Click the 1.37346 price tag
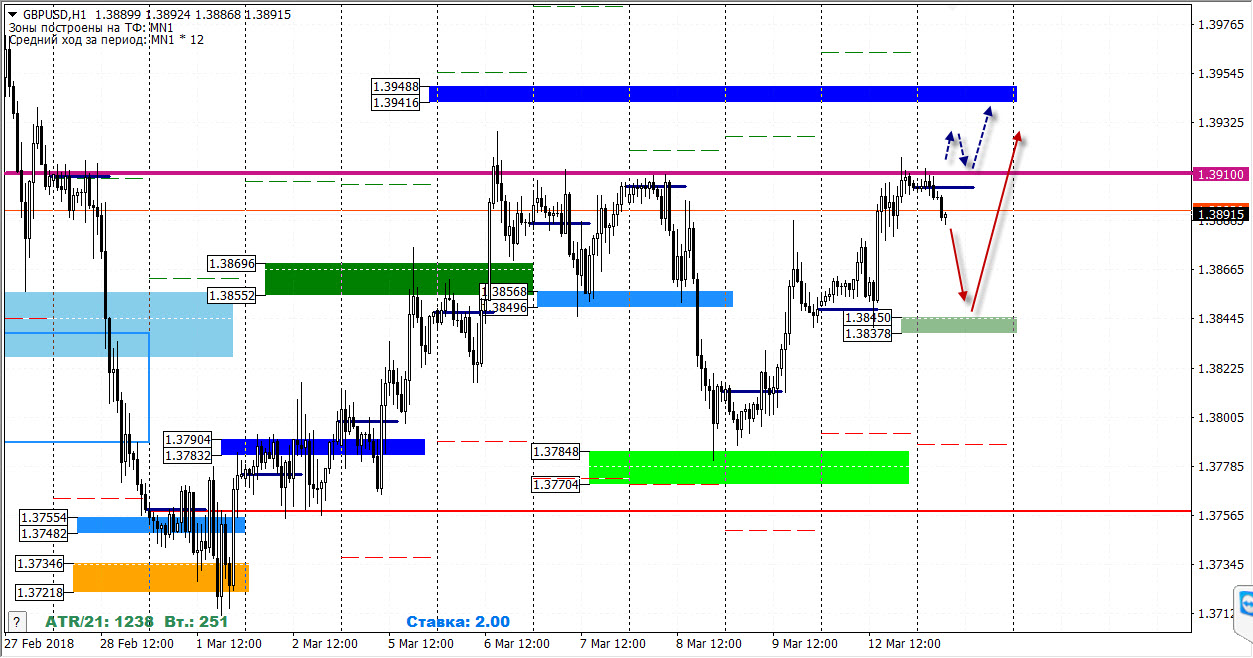1253x658 pixels. click(x=40, y=564)
